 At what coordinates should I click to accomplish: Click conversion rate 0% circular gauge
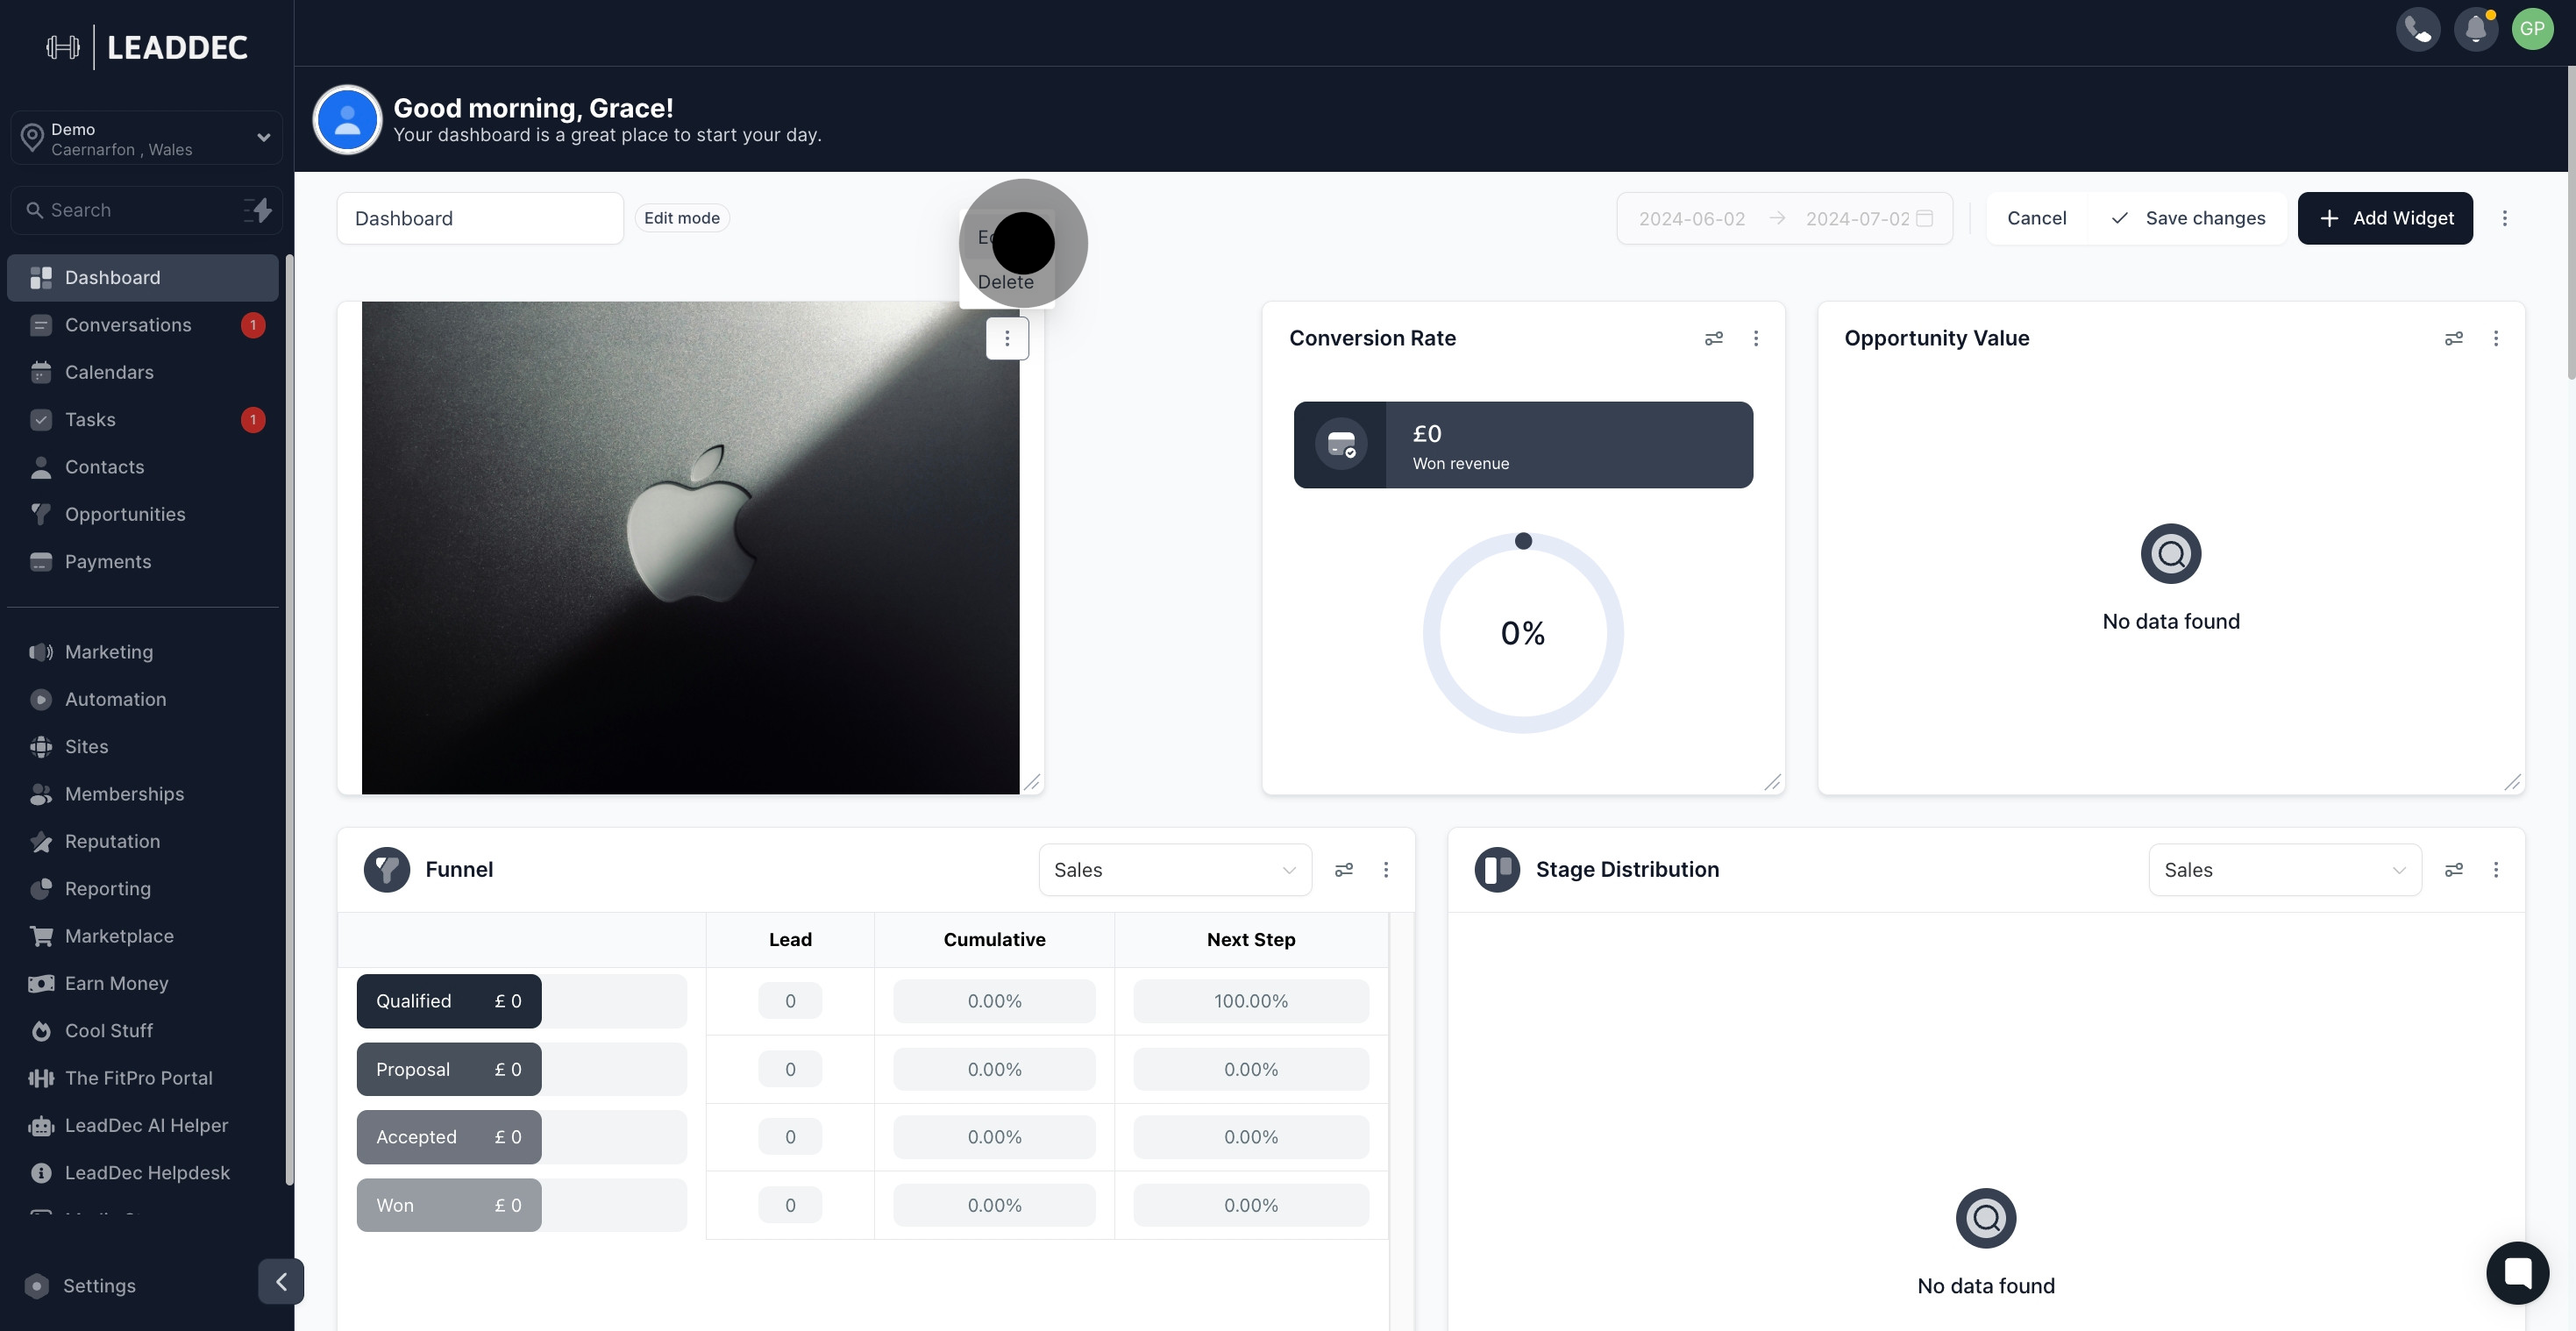[1523, 633]
